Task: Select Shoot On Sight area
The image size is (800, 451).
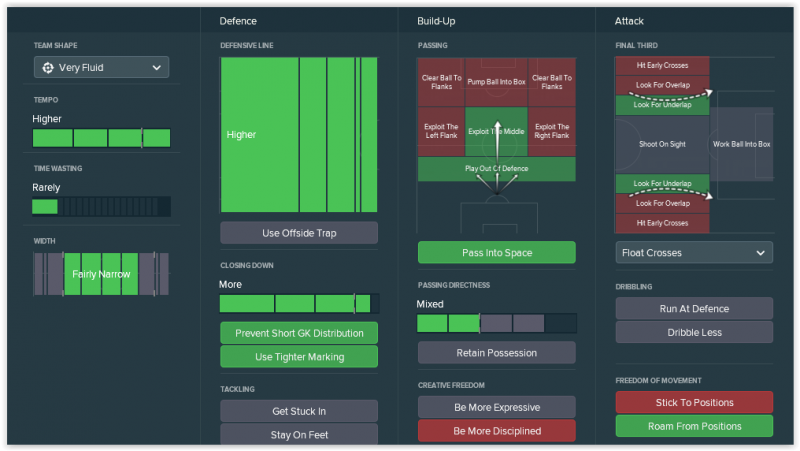Action: pos(662,144)
